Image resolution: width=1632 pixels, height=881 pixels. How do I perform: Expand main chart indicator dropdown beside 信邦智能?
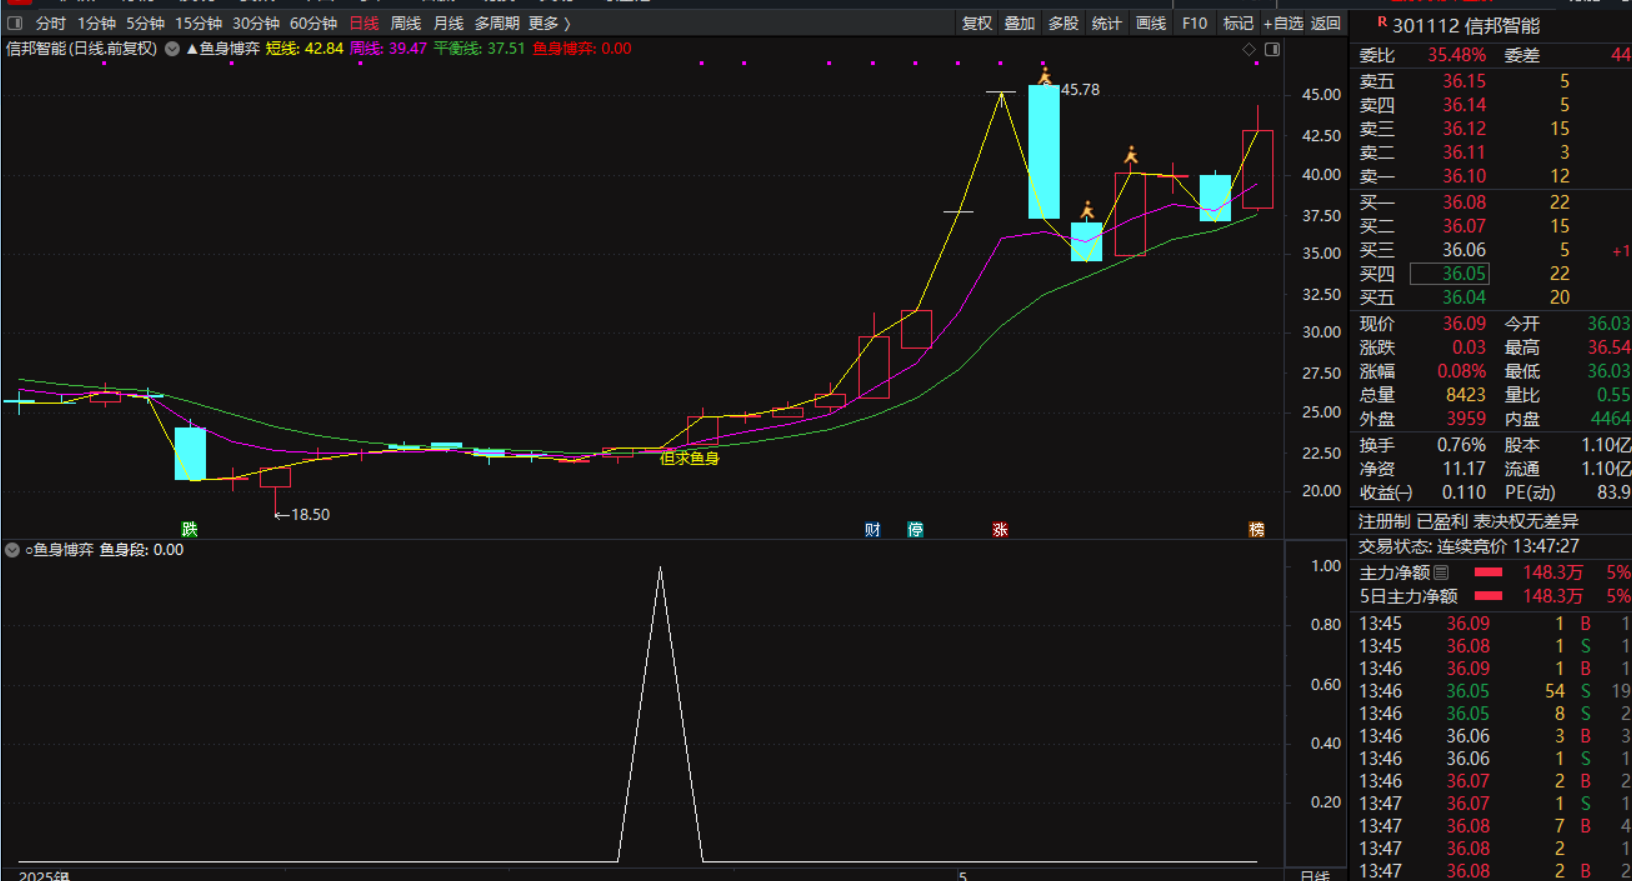172,49
